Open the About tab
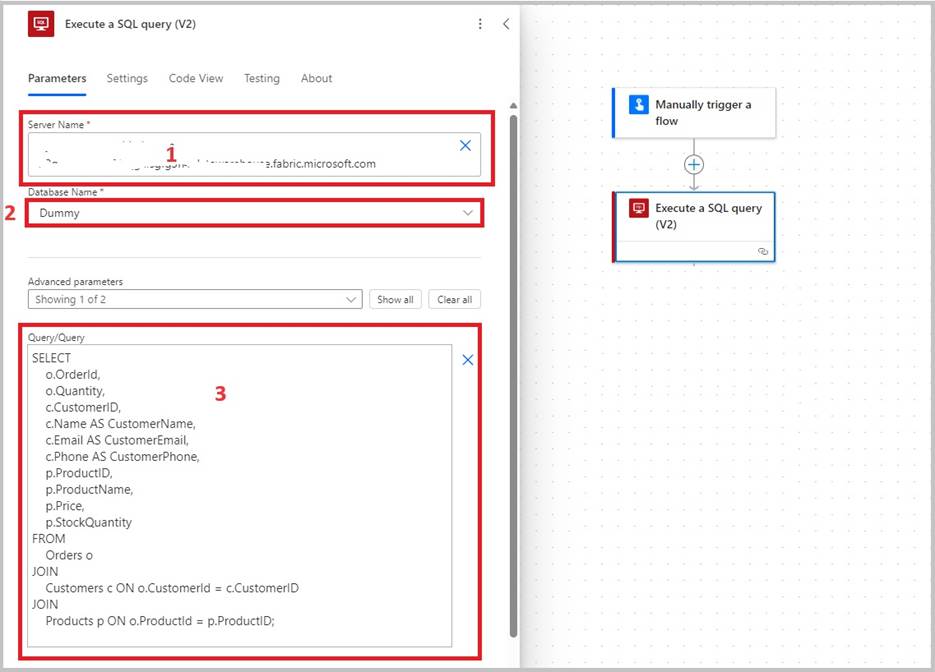The height and width of the screenshot is (672, 935). click(x=317, y=78)
